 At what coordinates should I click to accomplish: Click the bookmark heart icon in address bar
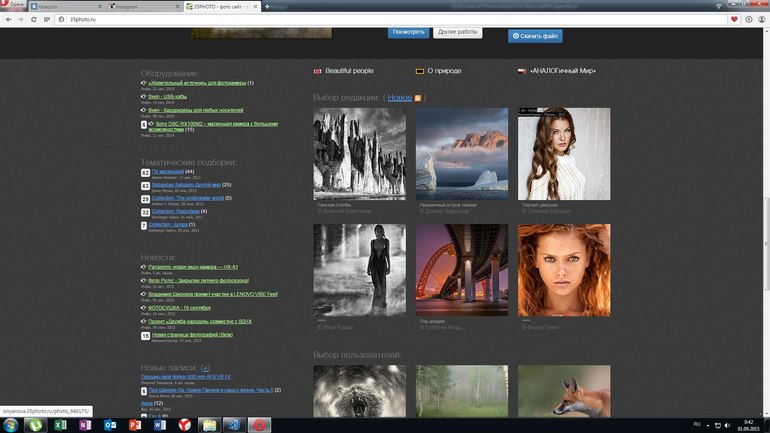click(735, 19)
